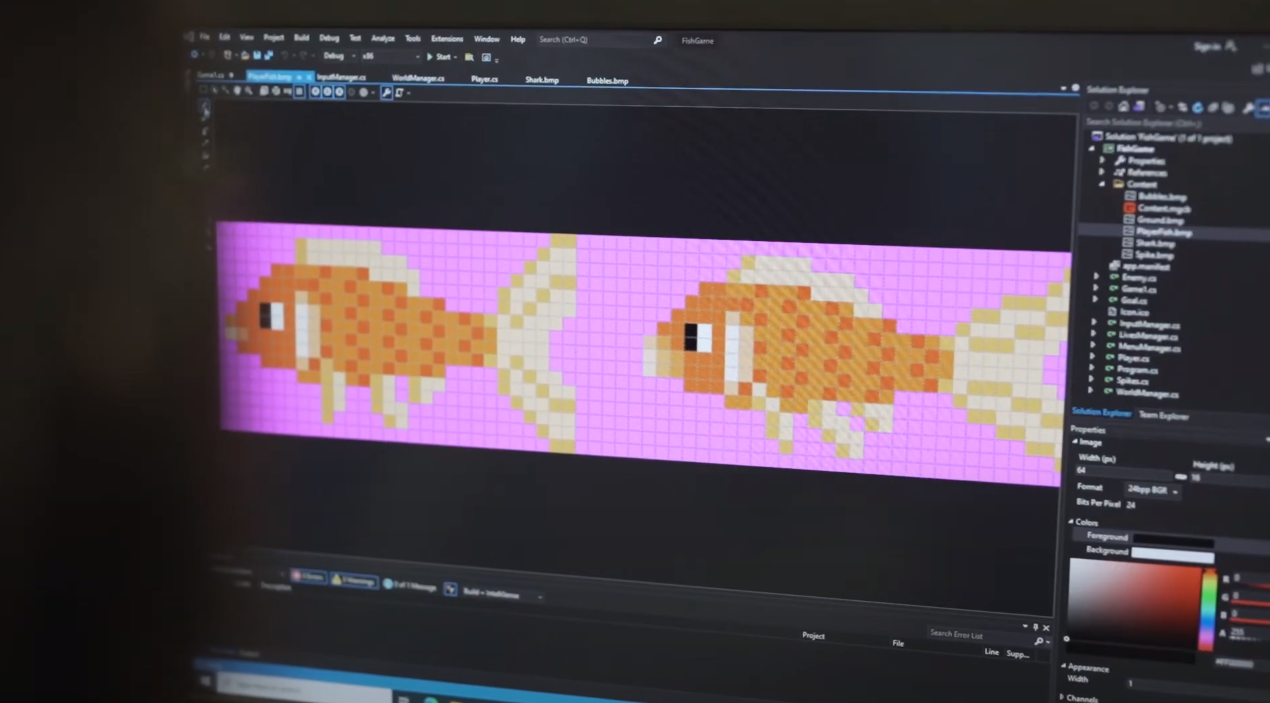1270x703 pixels.
Task: Select WorldManager.cs in Solution Explorer
Action: 1148,393
